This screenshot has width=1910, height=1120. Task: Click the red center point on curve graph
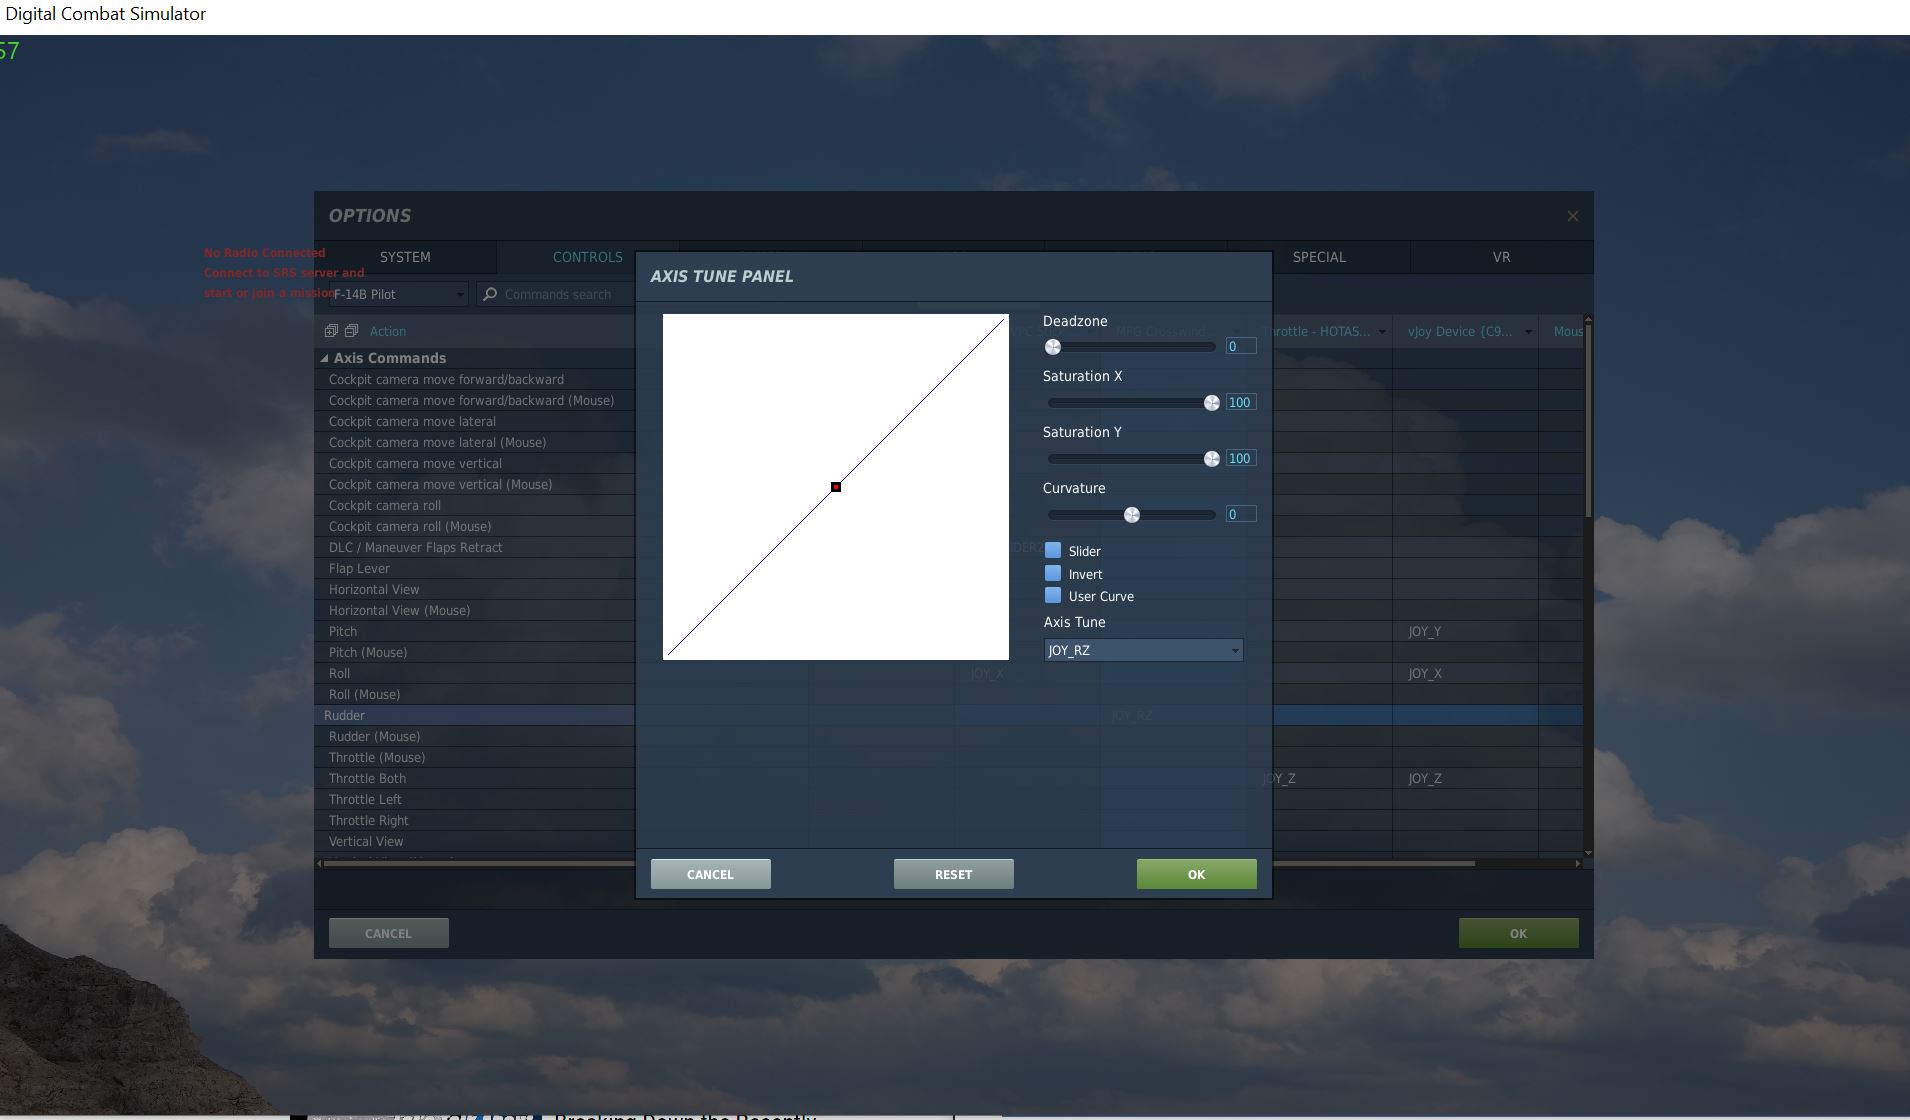836,487
